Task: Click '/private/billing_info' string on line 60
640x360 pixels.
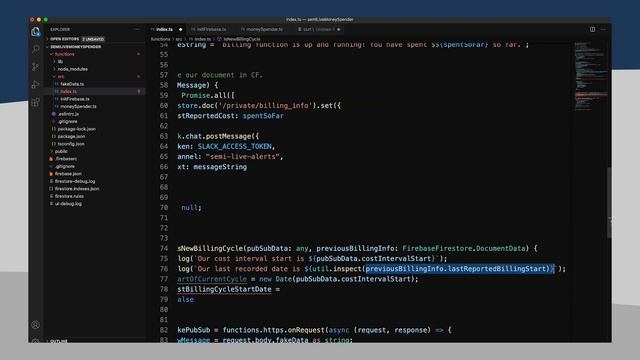Action: pyautogui.click(x=265, y=105)
